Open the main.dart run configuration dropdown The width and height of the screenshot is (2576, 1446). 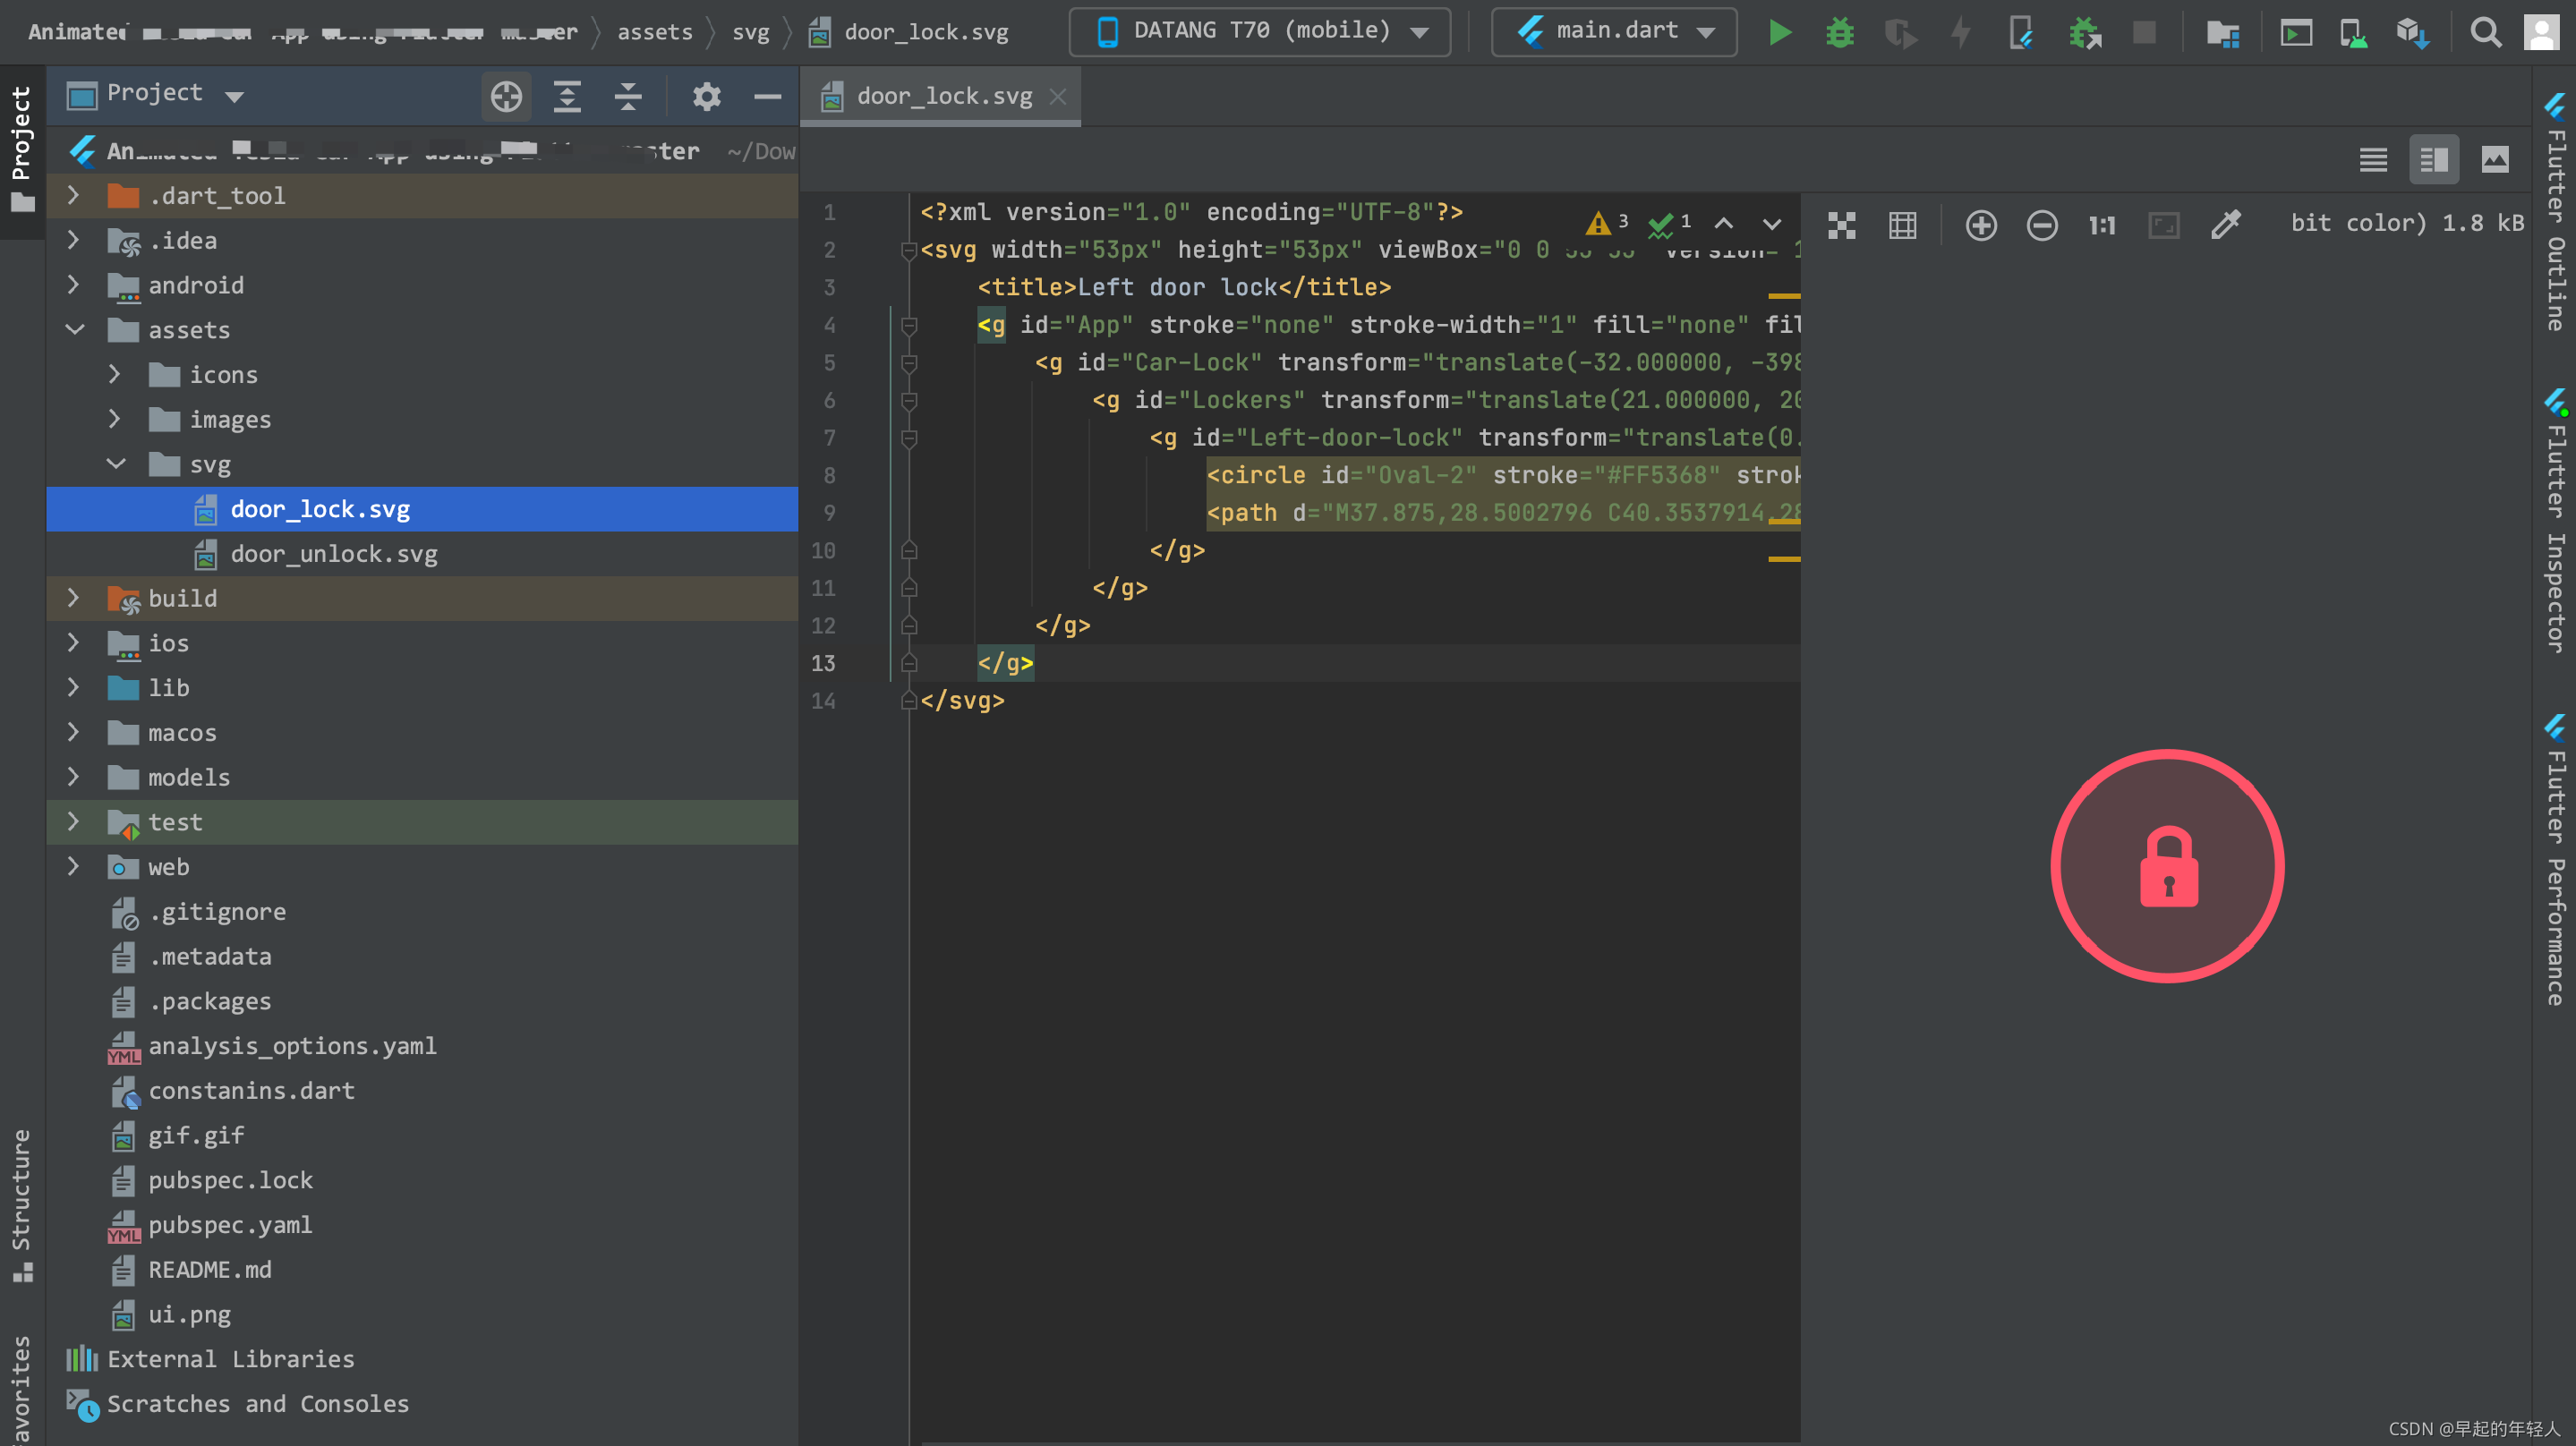point(1612,31)
